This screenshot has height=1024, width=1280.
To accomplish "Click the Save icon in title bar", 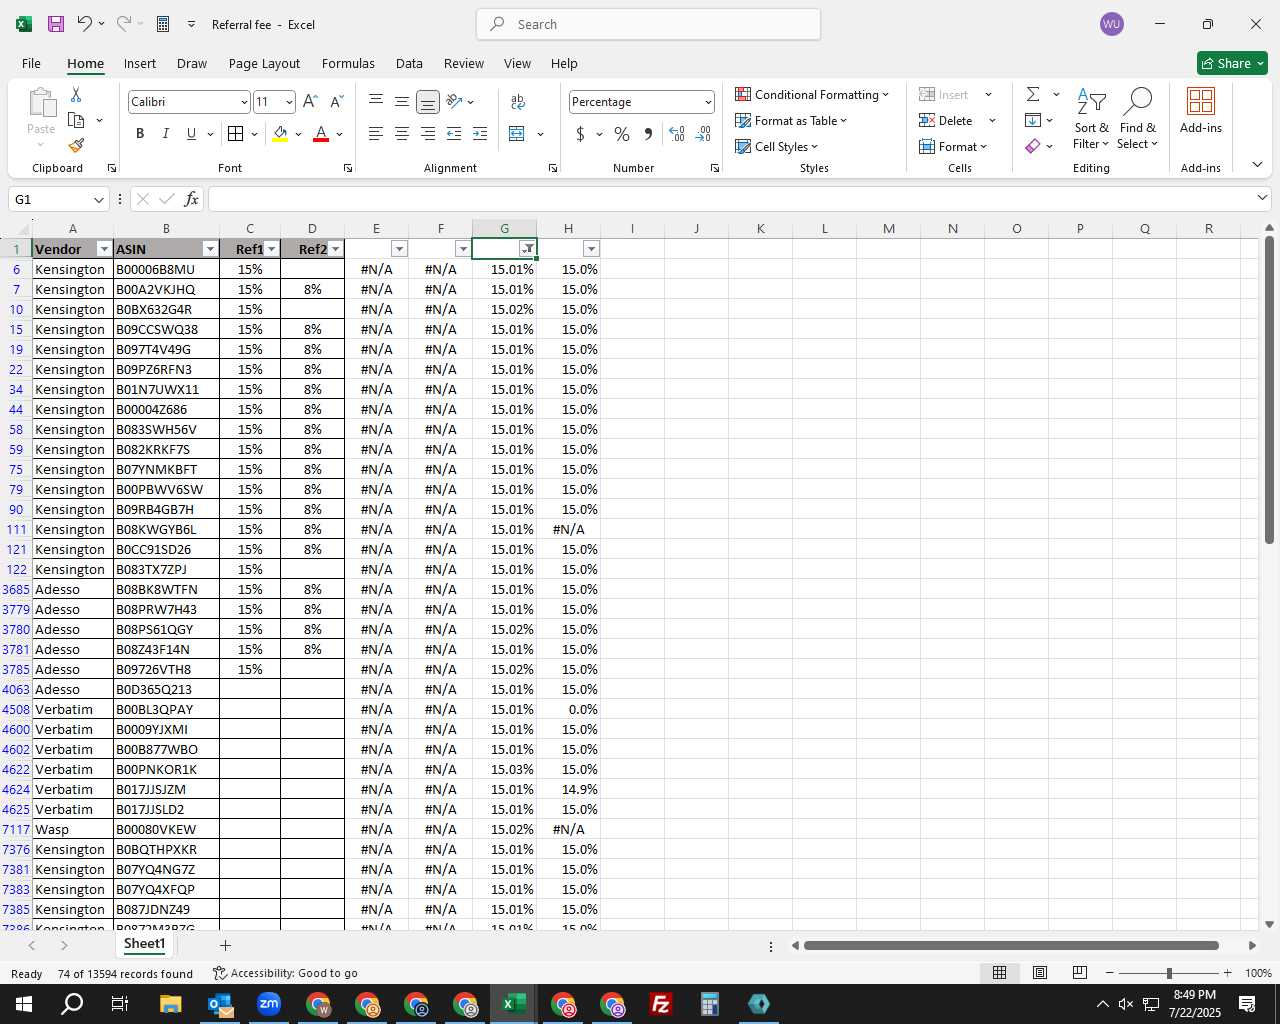I will pos(56,24).
